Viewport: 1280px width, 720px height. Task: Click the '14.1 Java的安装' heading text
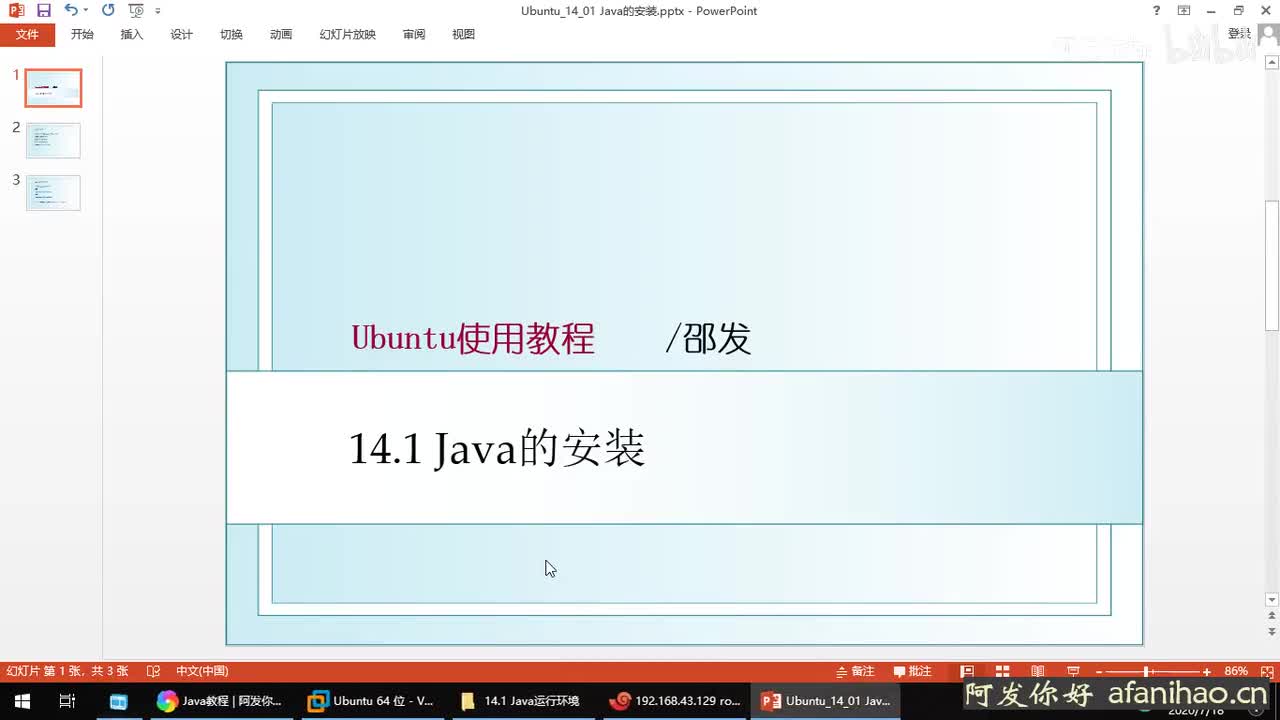pos(497,449)
